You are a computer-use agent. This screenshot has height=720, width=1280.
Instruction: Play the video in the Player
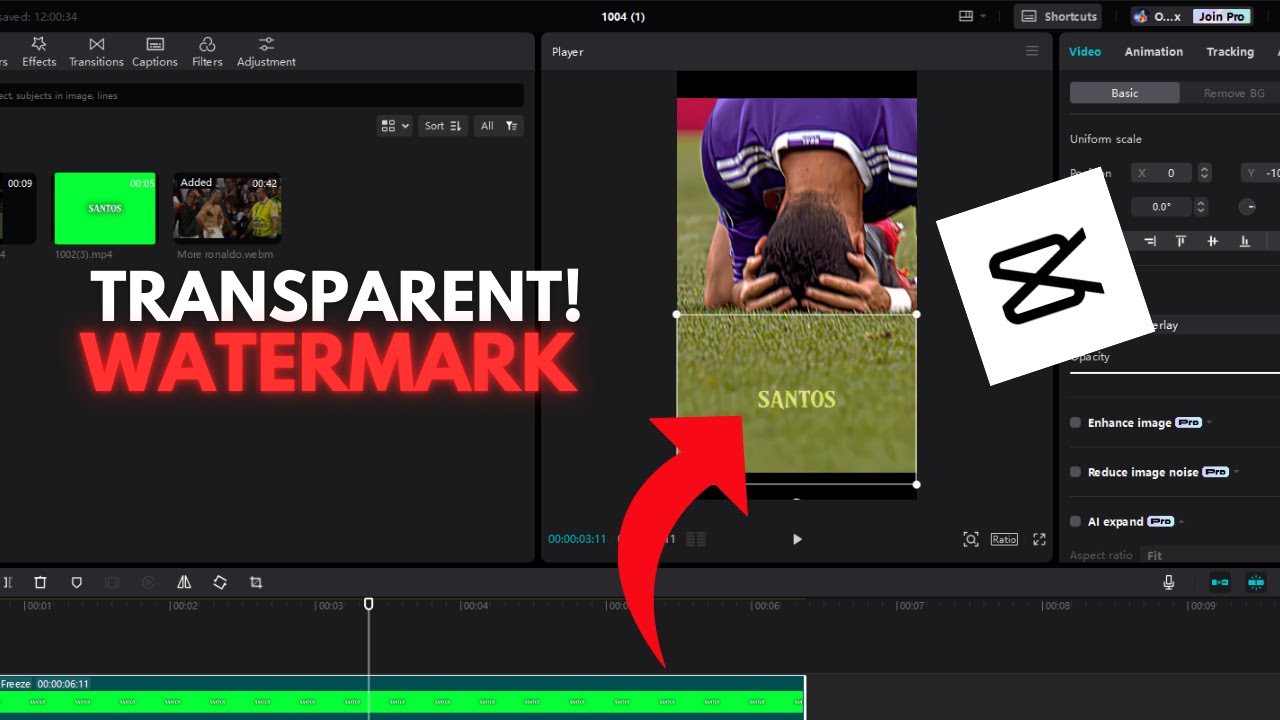(x=797, y=539)
